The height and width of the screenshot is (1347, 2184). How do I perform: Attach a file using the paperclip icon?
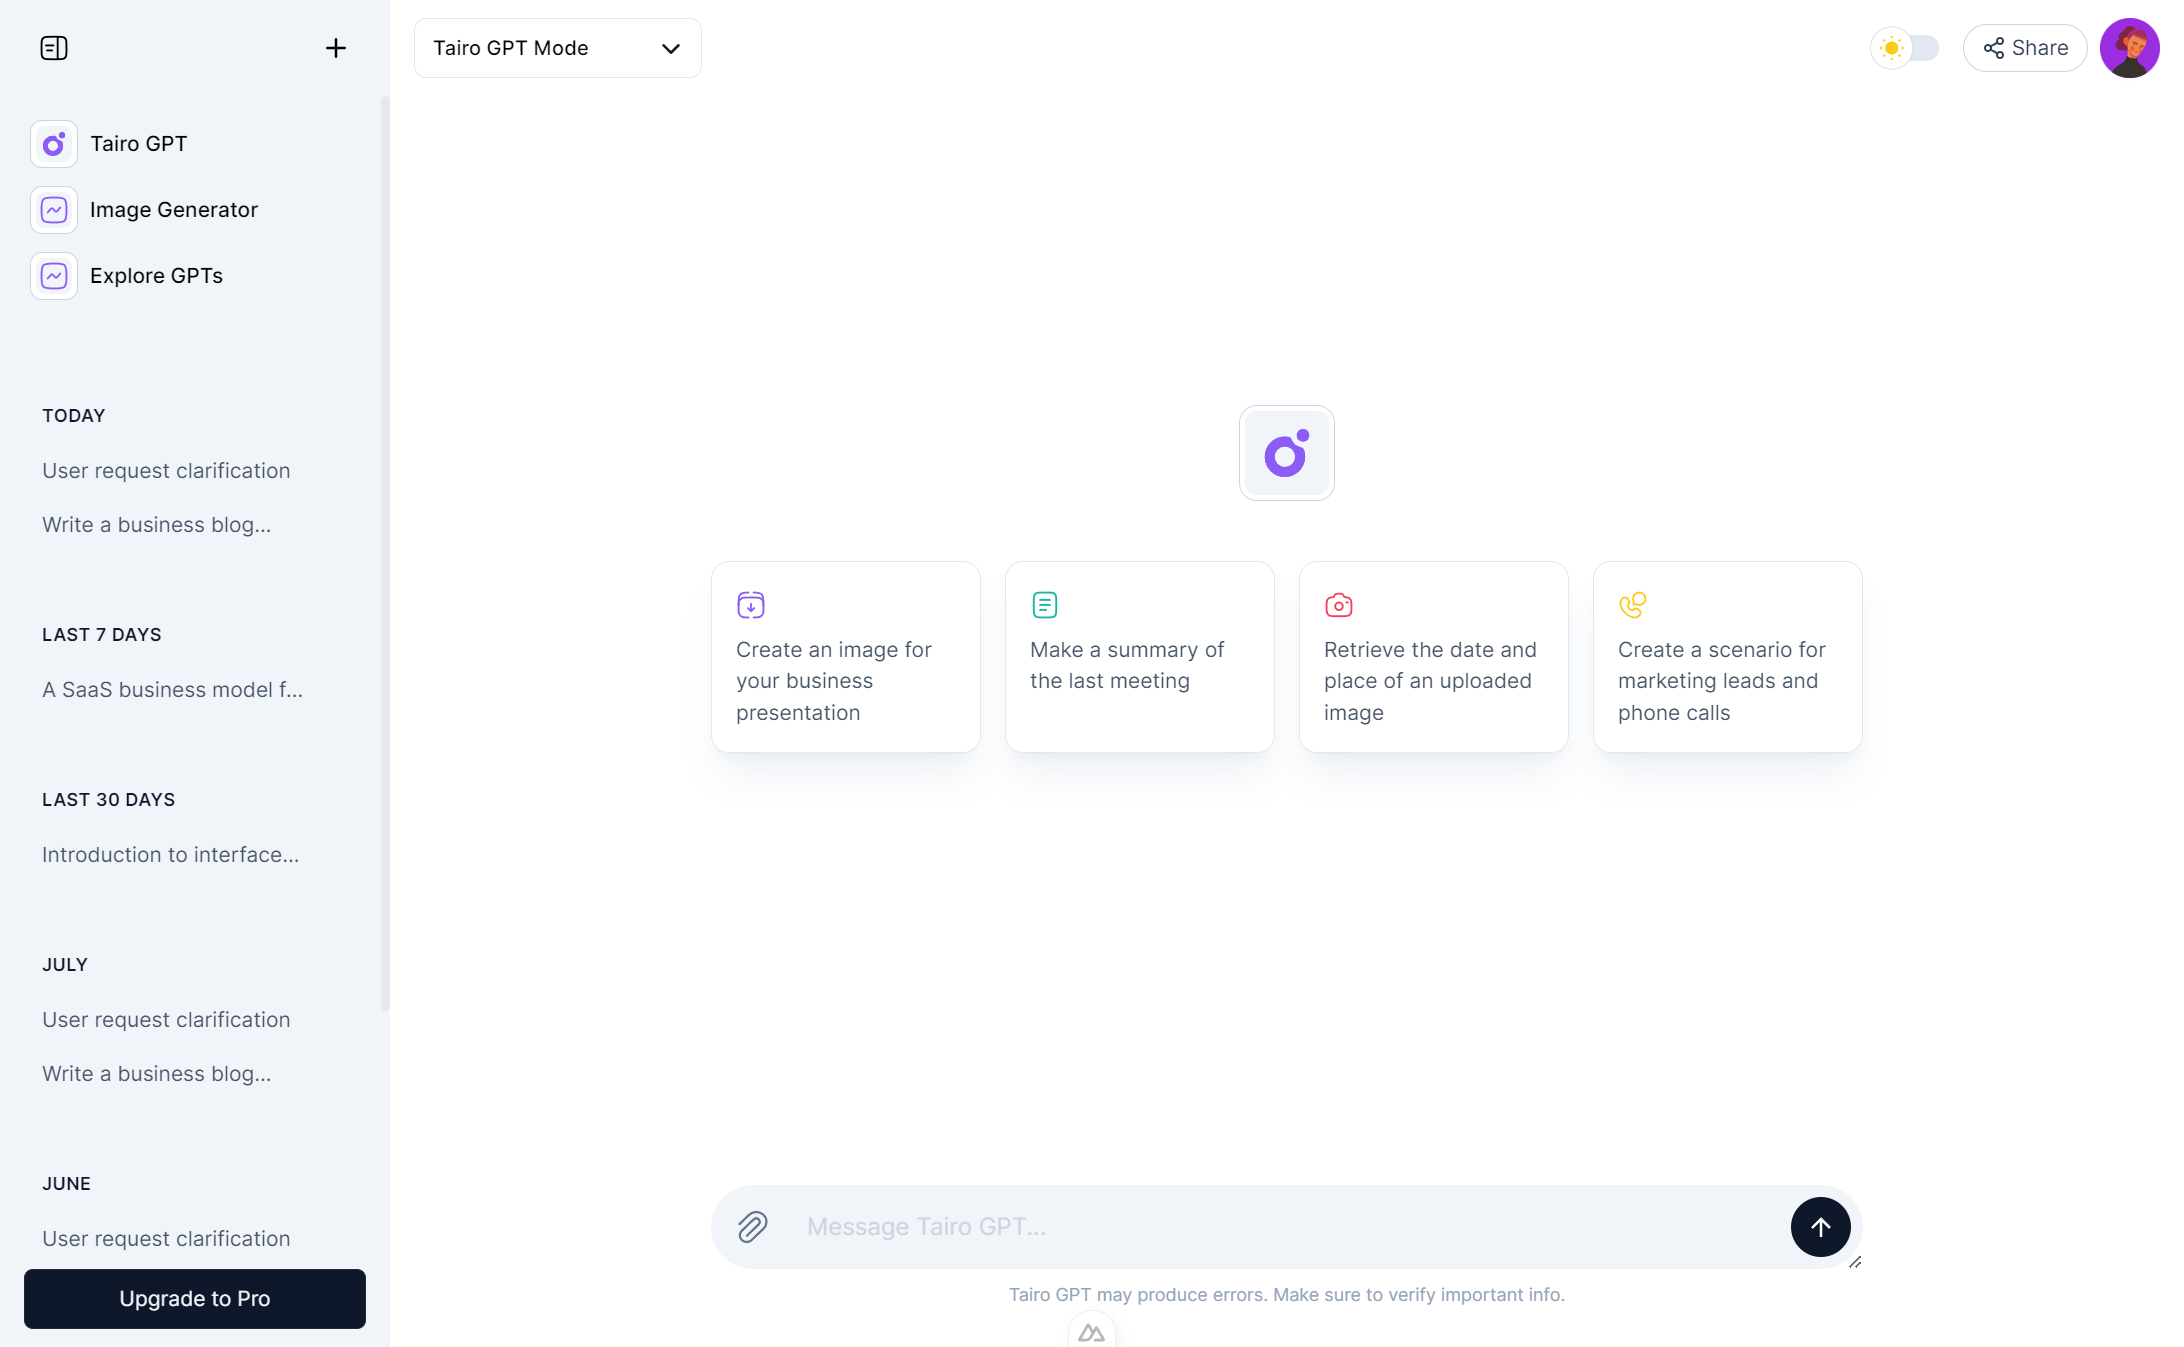click(x=752, y=1227)
